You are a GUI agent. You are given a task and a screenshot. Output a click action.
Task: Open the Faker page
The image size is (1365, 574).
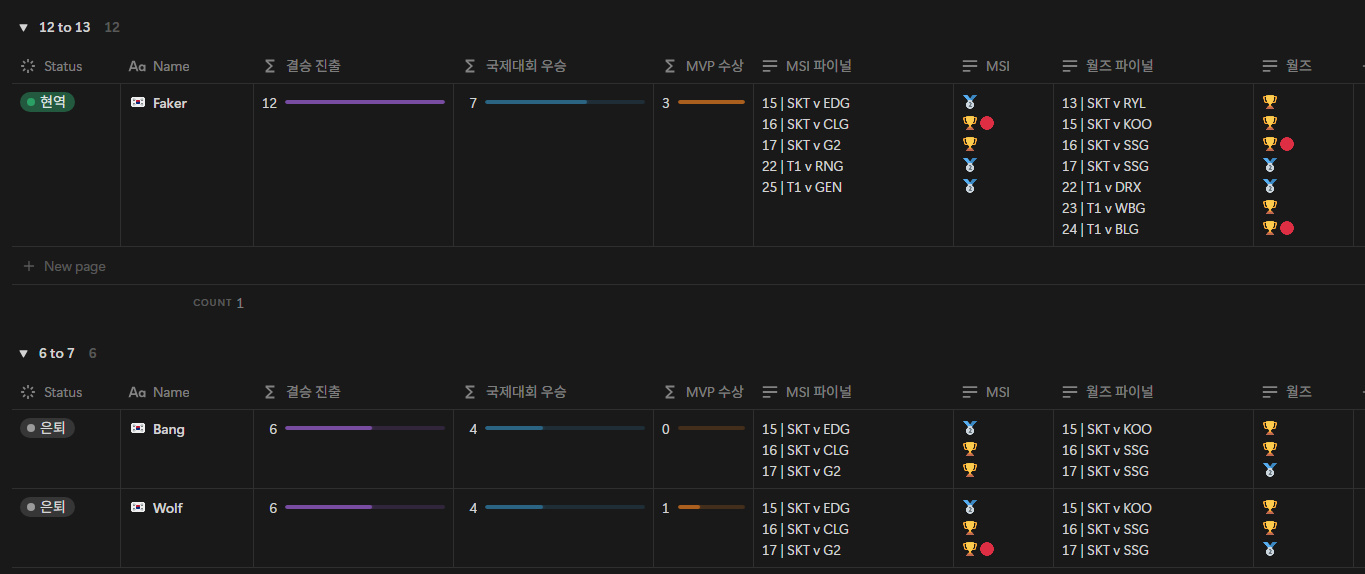point(170,103)
